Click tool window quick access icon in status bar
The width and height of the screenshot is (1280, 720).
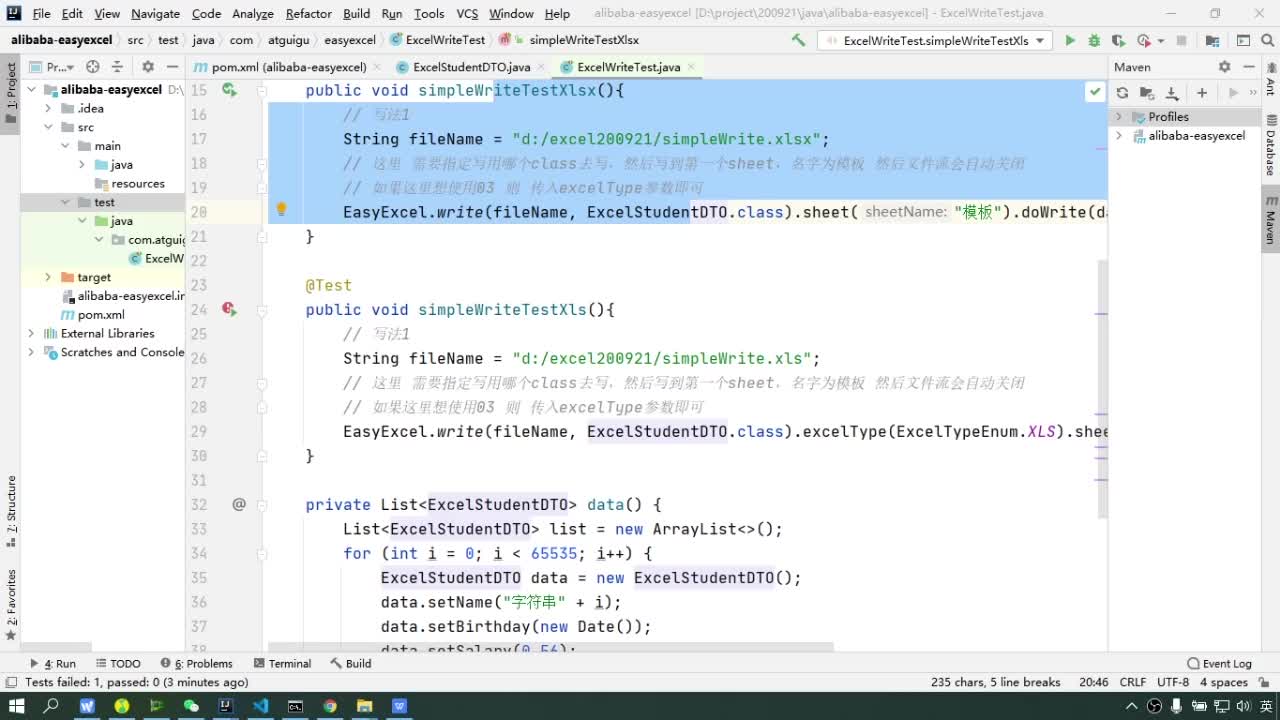tap(11, 682)
